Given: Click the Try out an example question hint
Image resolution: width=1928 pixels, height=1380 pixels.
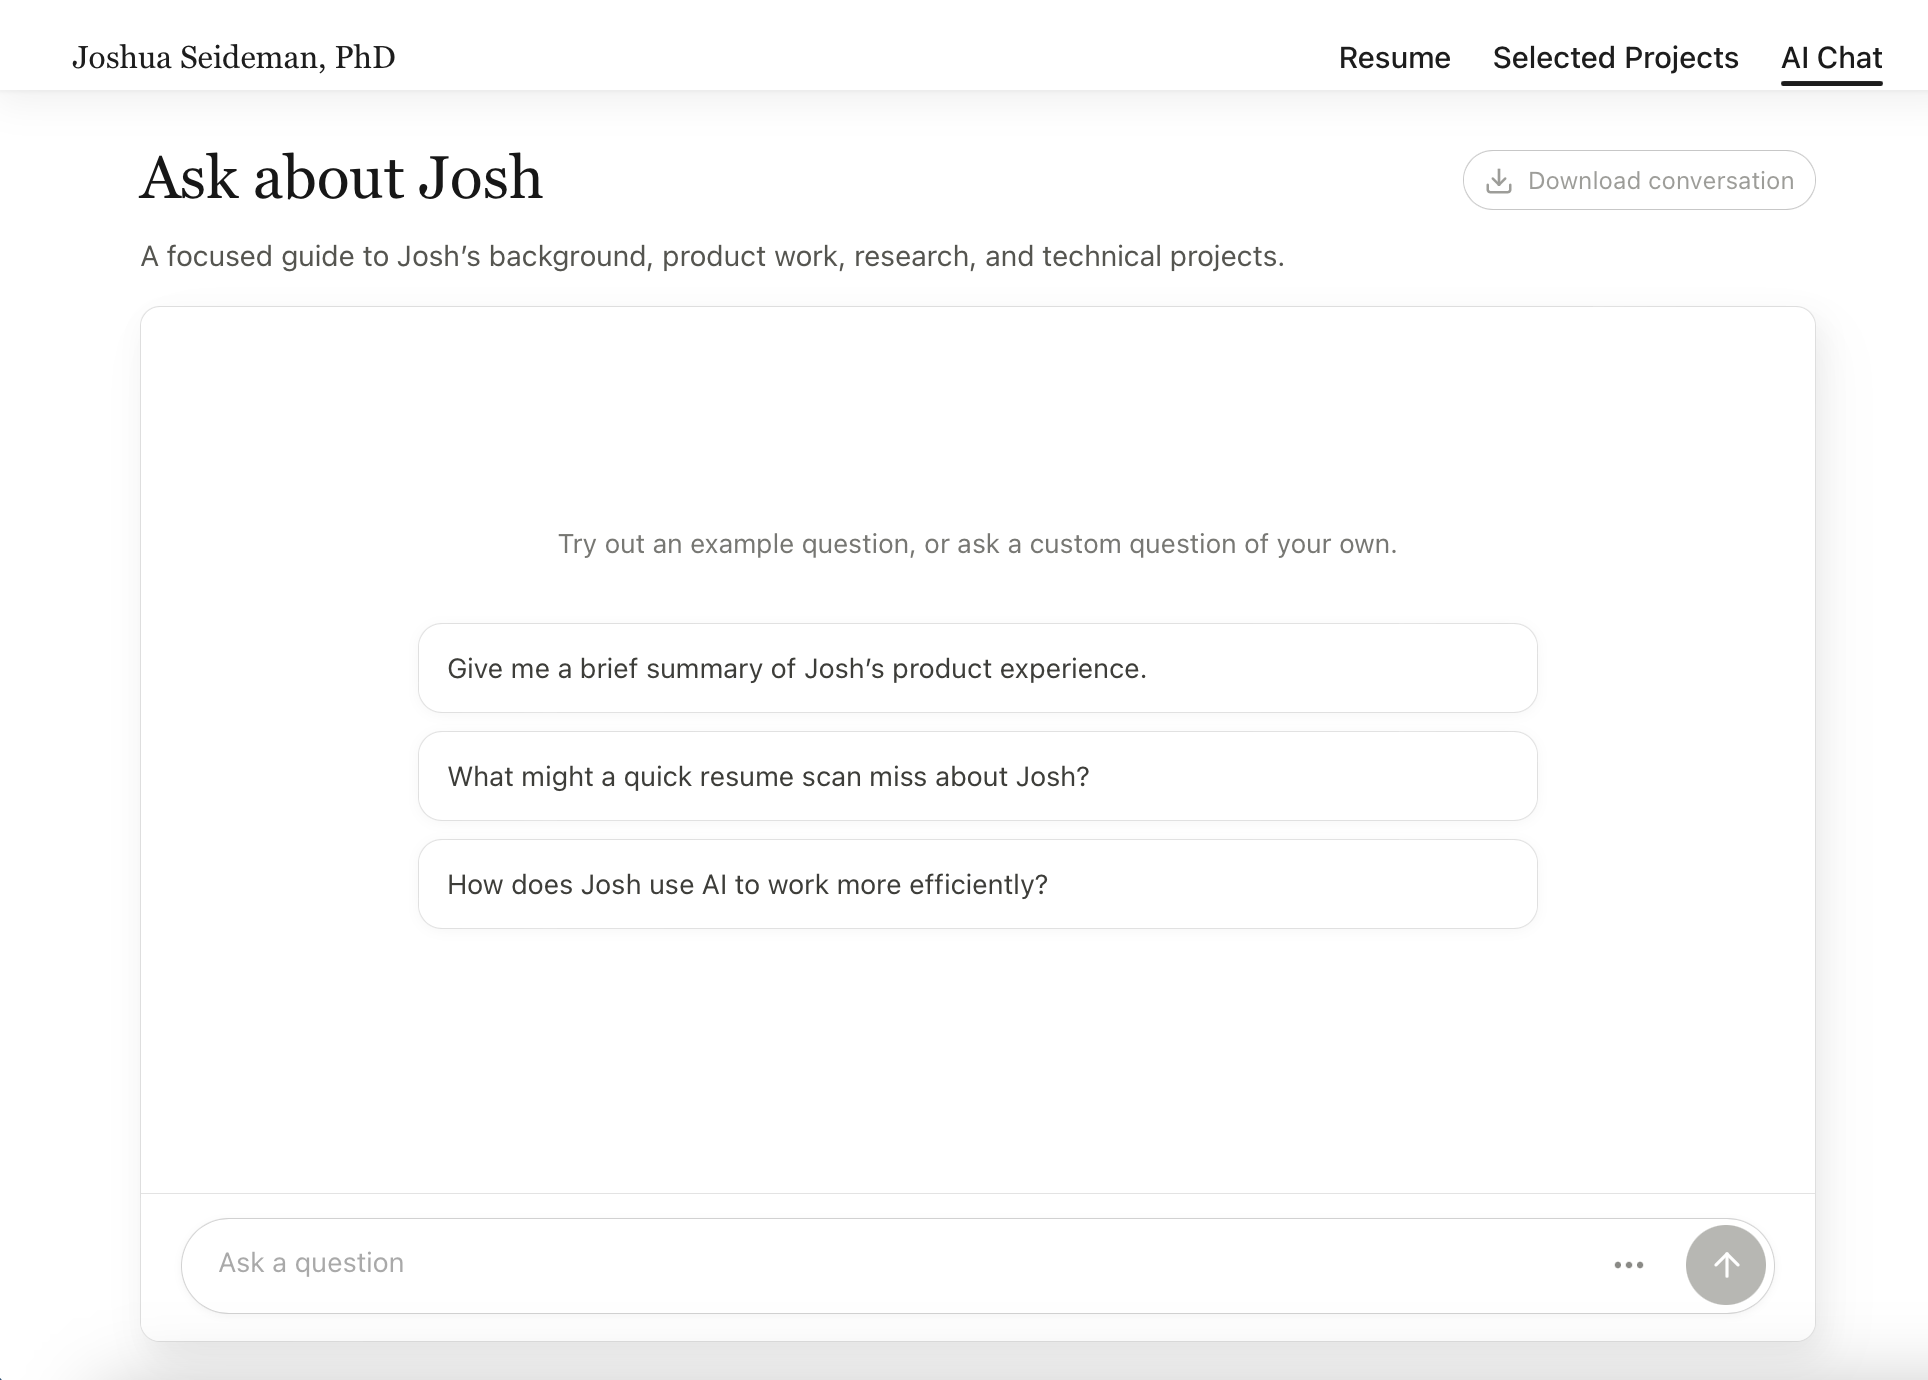Looking at the screenshot, I should coord(977,544).
